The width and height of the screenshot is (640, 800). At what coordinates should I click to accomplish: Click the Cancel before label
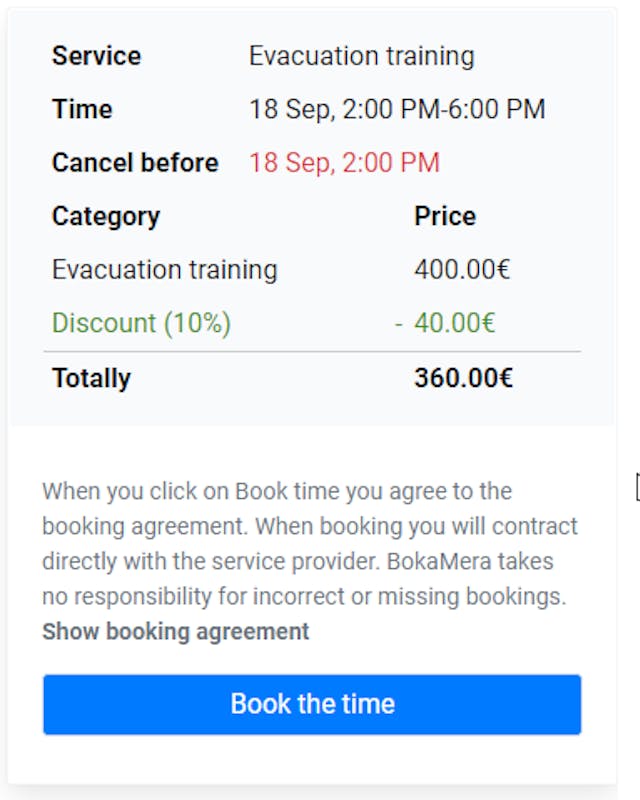pyautogui.click(x=135, y=162)
